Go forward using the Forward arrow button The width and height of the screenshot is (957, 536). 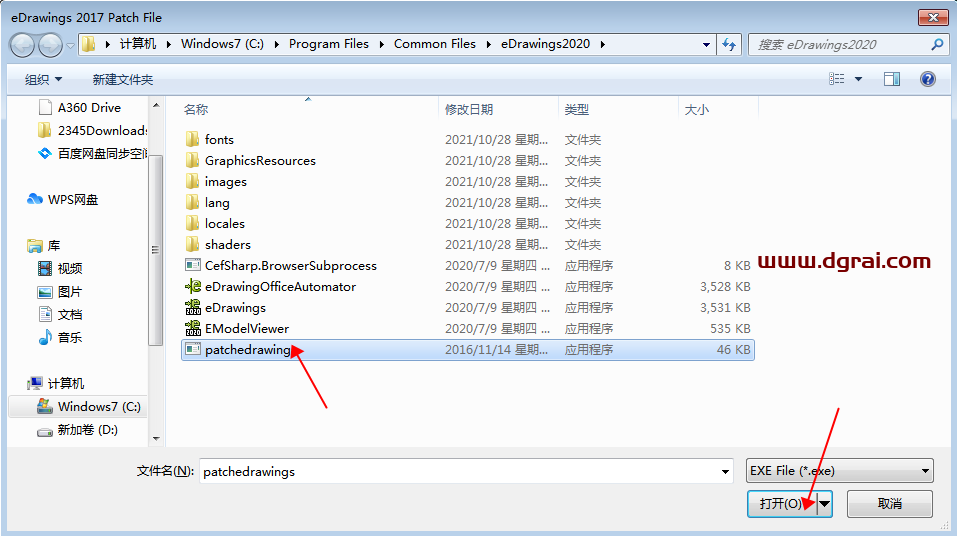point(50,45)
